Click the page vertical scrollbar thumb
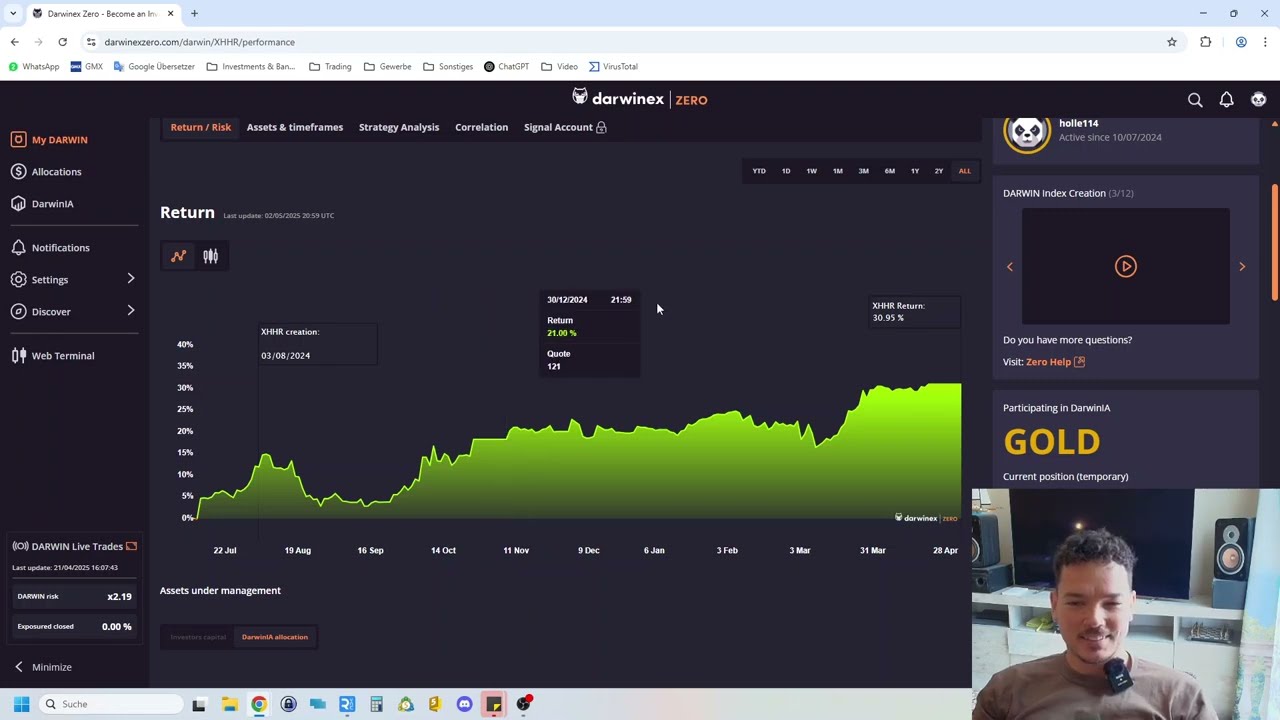The image size is (1280, 720). coord(1274,242)
